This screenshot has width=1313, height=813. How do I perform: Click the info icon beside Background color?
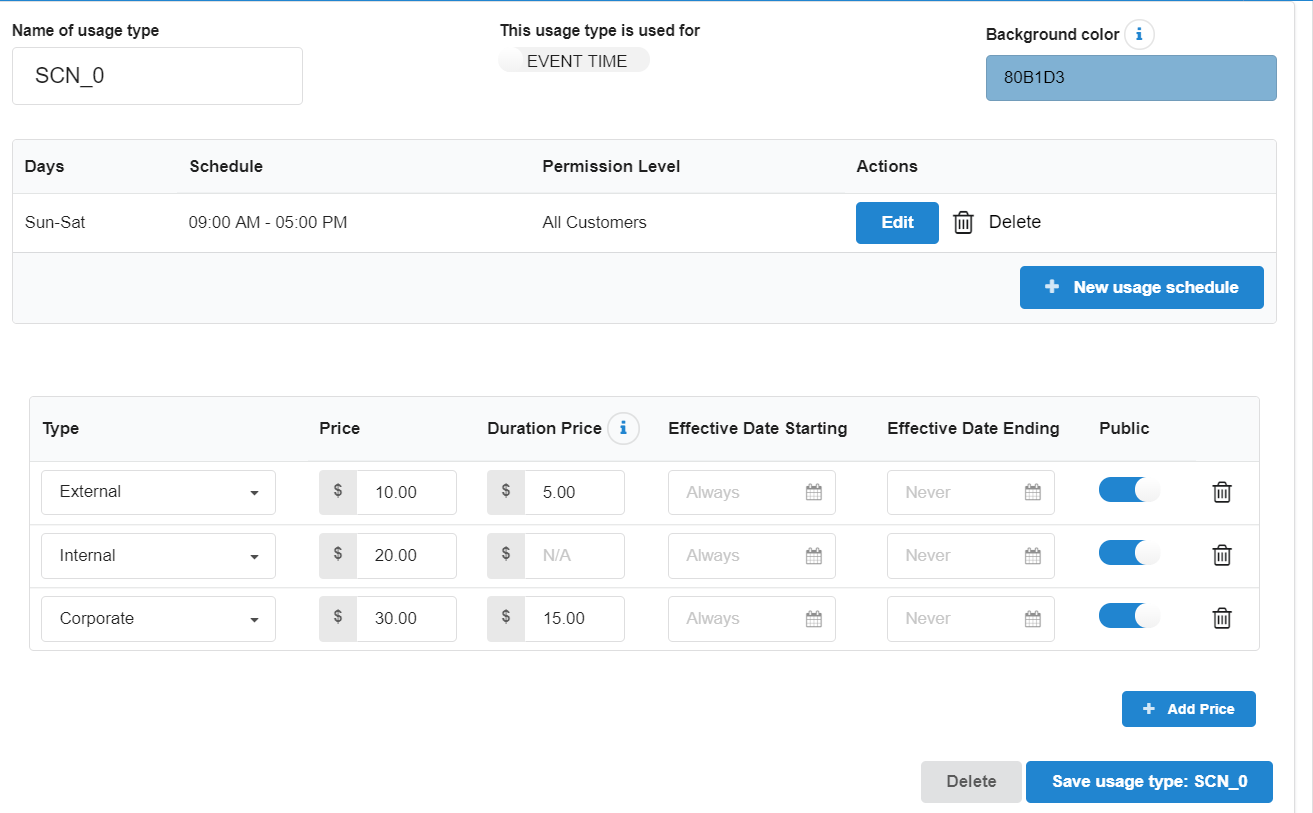(1139, 35)
